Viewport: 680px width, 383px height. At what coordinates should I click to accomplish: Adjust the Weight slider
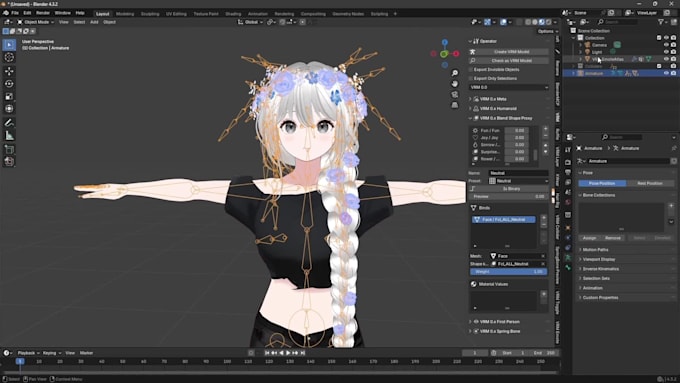pos(509,272)
